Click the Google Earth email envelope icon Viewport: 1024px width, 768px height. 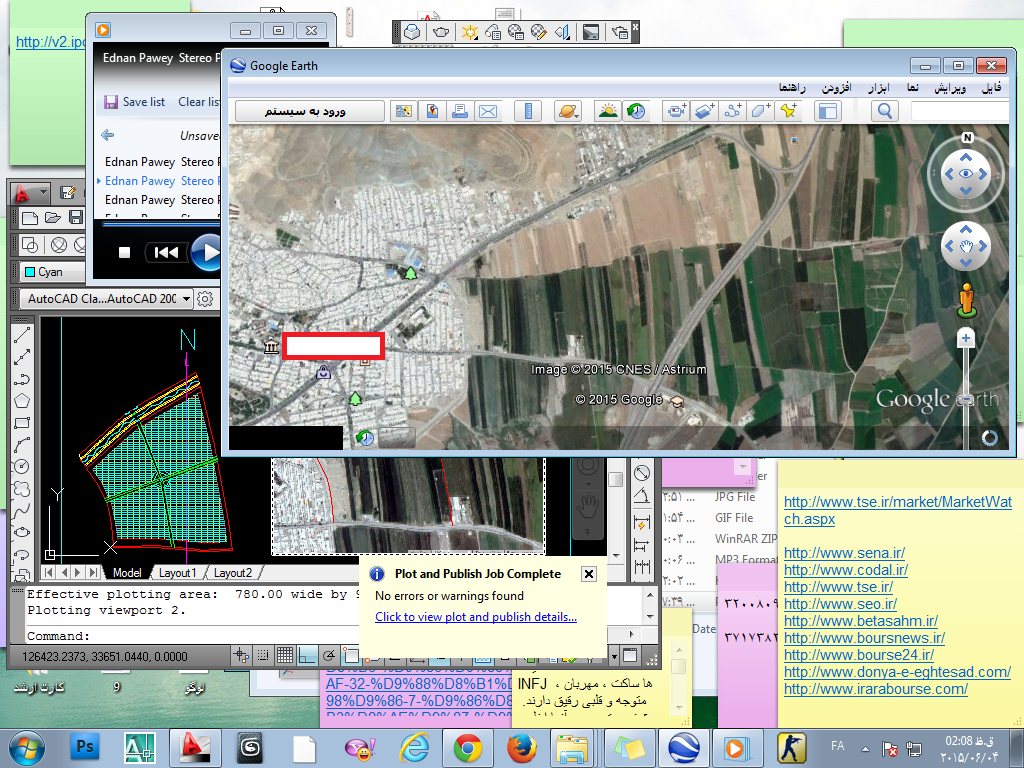488,111
